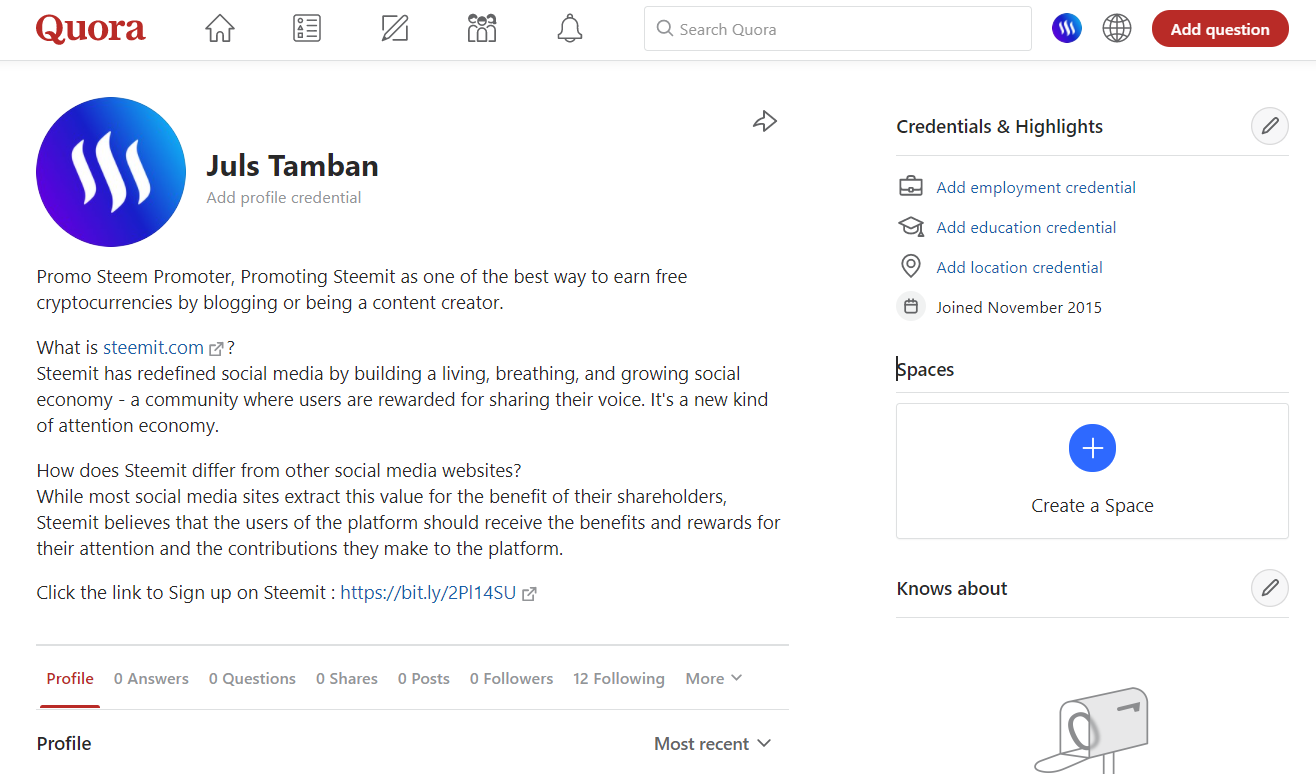Viewport: 1316px width, 774px height.
Task: Click Add location credential
Action: coord(1019,267)
